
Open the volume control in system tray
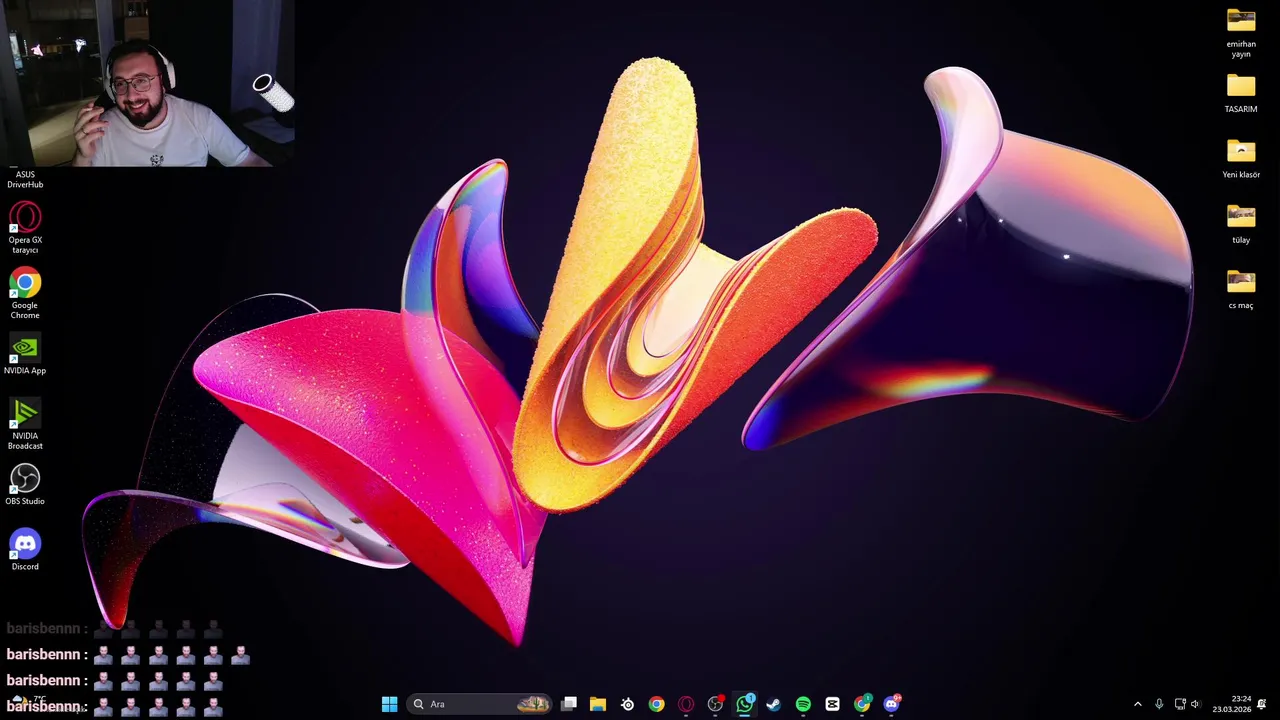pyautogui.click(x=1195, y=704)
